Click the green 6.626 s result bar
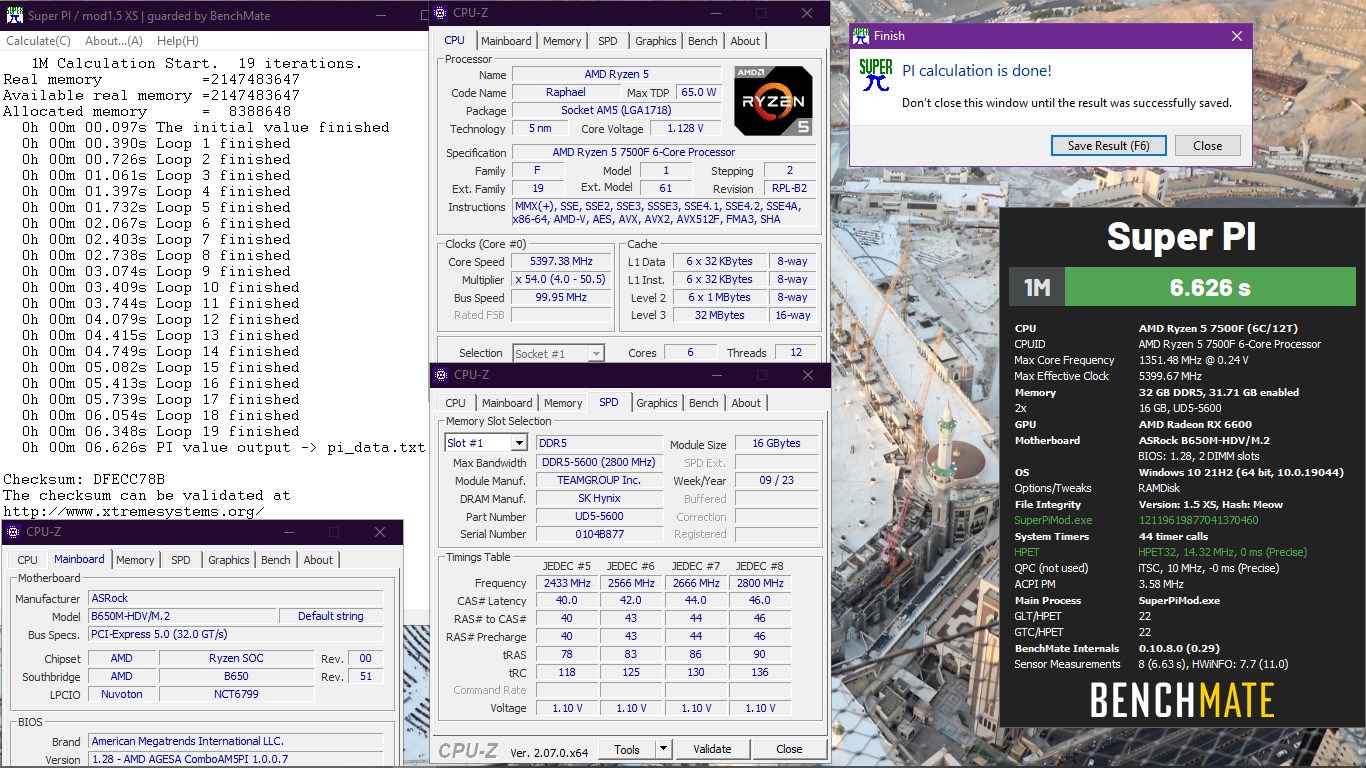Viewport: 1366px width, 768px height. pyautogui.click(x=1210, y=288)
